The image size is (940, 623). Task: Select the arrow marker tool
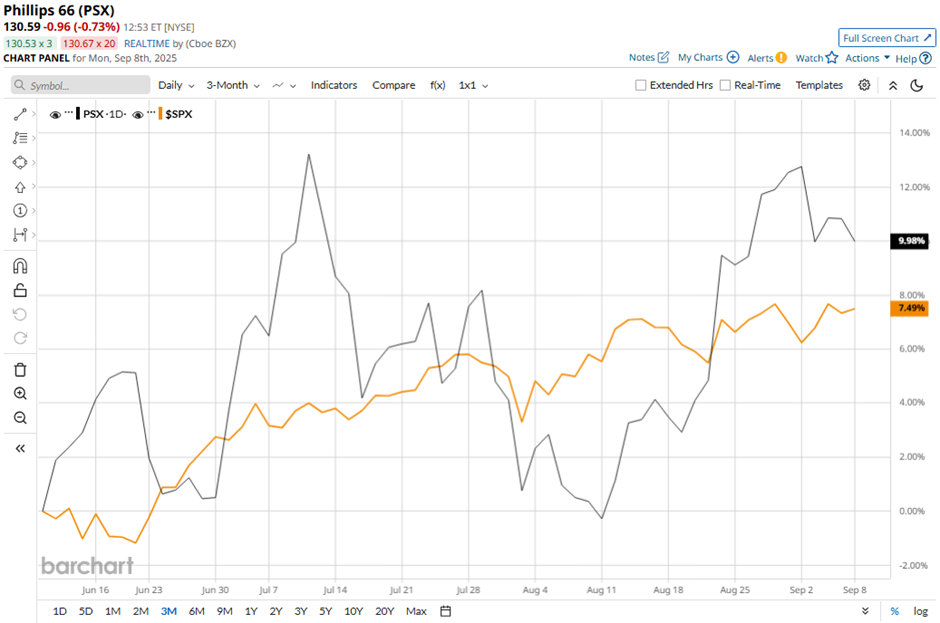tap(20, 187)
